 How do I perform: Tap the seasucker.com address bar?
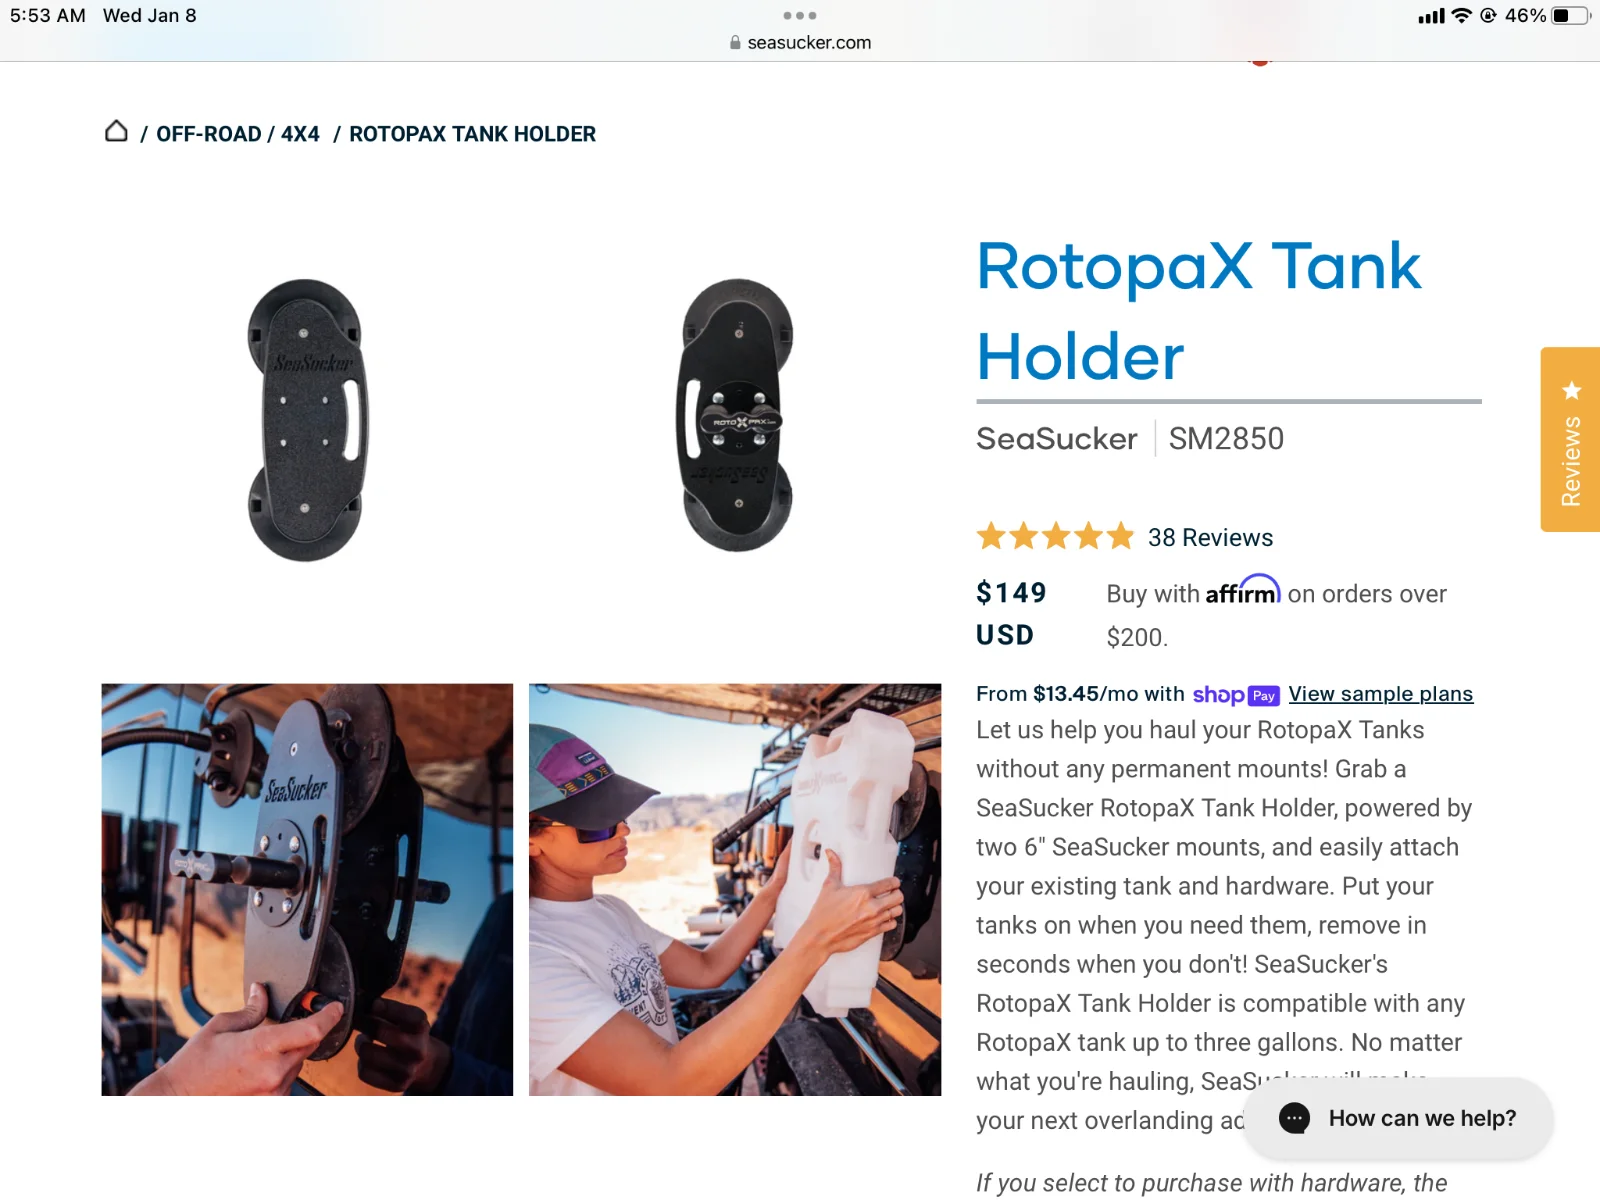pos(800,43)
